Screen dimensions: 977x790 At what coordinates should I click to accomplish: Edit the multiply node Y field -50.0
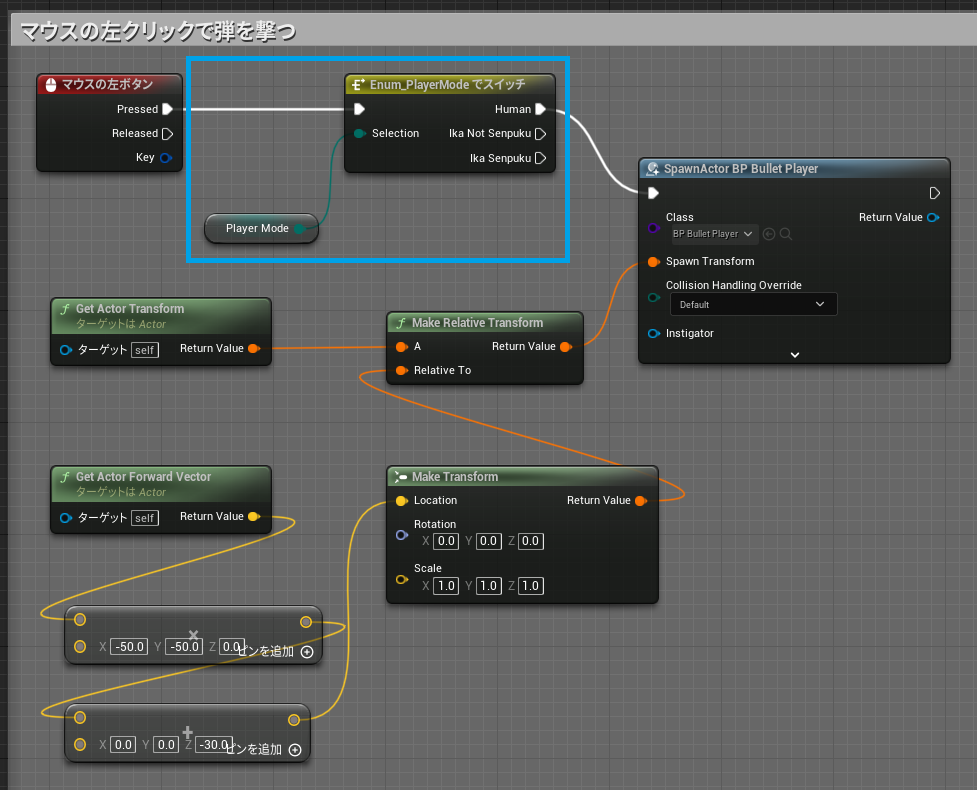click(x=184, y=647)
